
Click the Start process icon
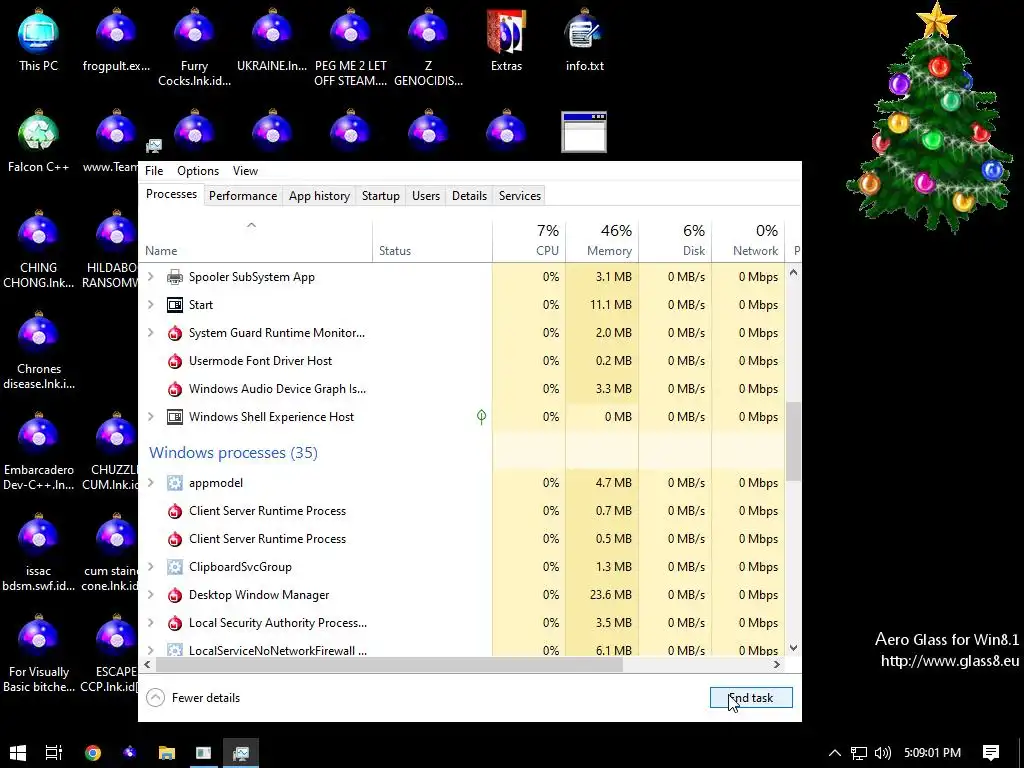point(174,305)
